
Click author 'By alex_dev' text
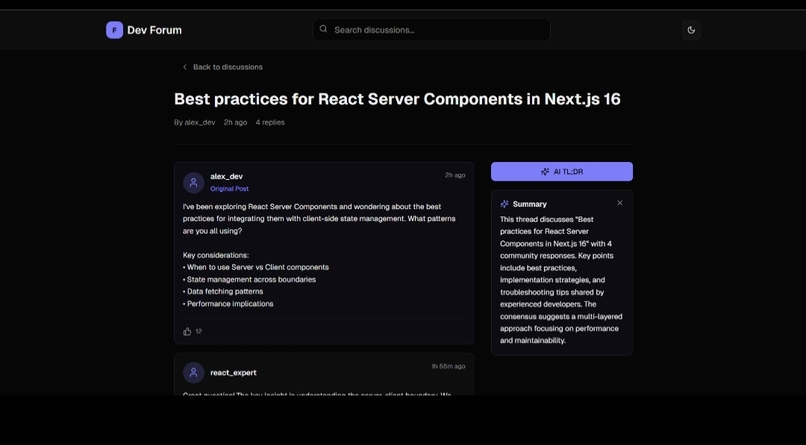coord(194,122)
